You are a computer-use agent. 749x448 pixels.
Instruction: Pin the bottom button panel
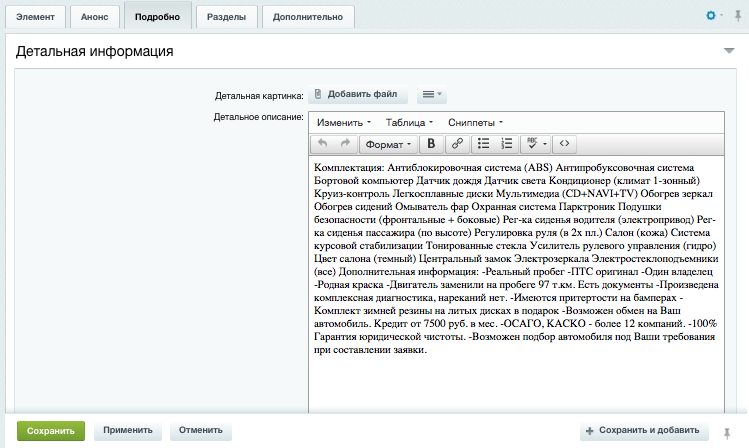tap(728, 432)
